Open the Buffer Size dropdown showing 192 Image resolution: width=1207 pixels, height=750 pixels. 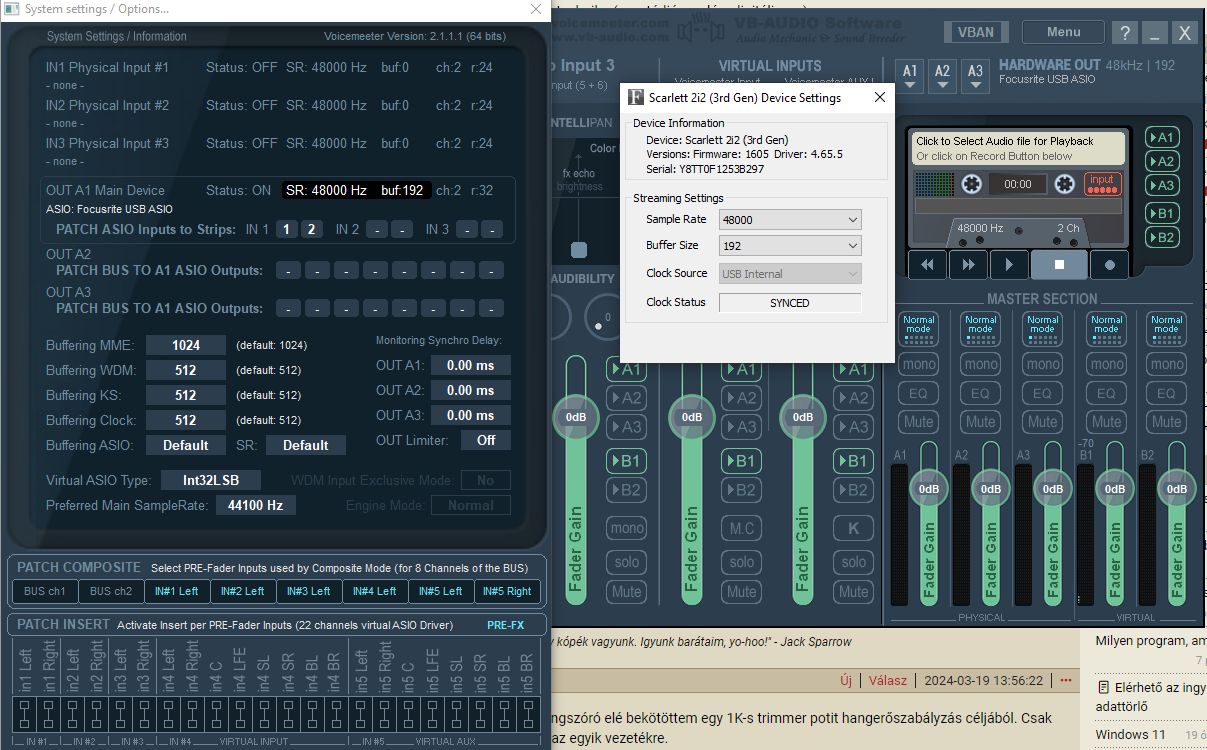(x=790, y=245)
